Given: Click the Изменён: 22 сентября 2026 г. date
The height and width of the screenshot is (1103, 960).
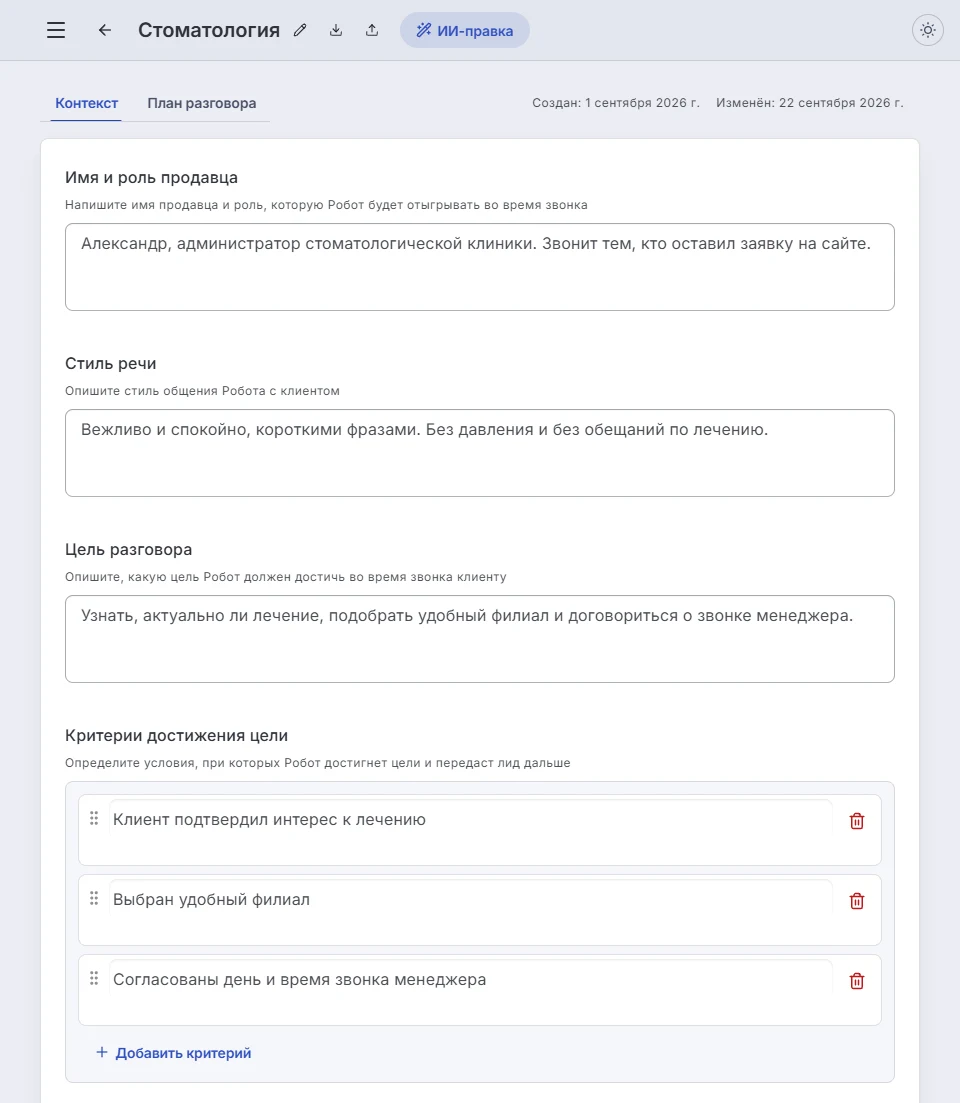Looking at the screenshot, I should pos(810,103).
